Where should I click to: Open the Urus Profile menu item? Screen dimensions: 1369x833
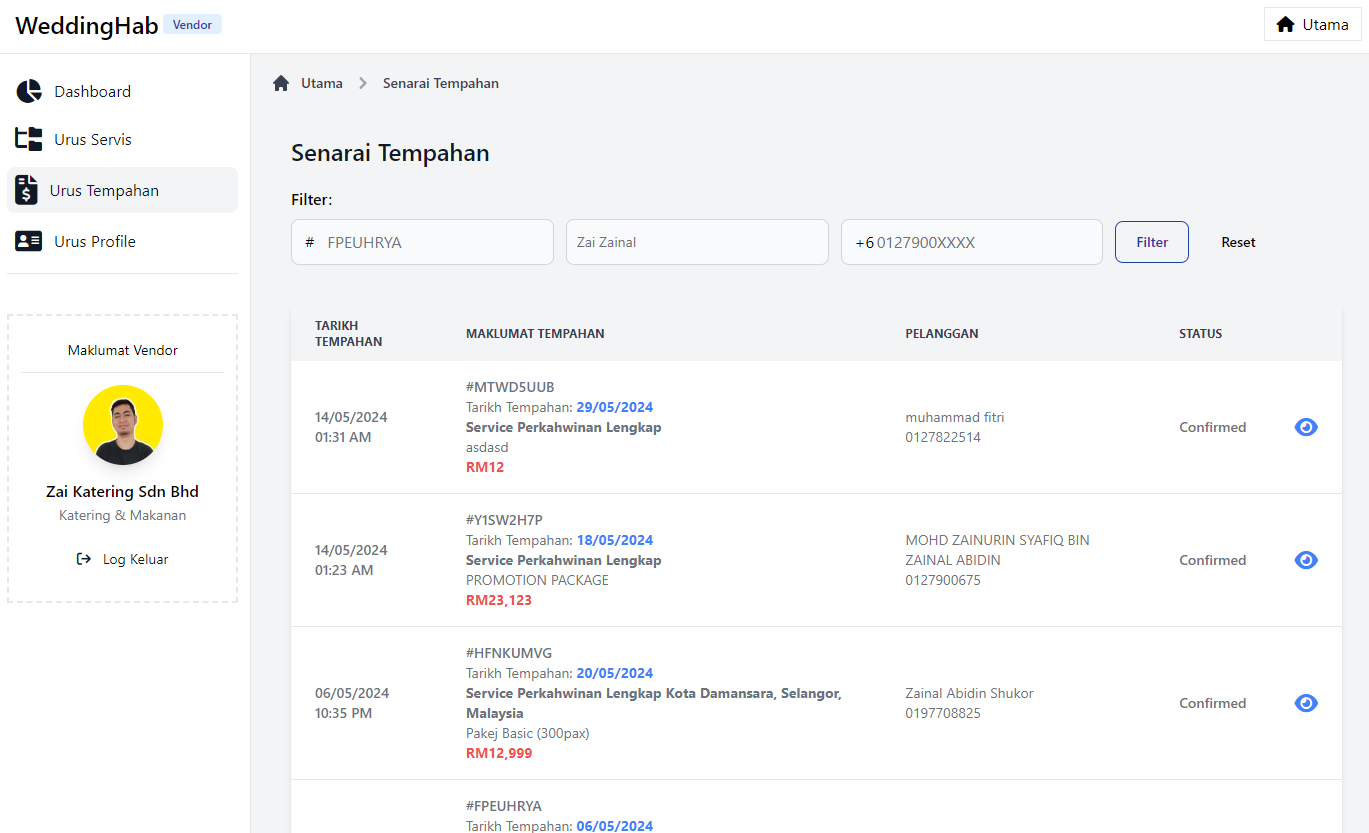(95, 241)
